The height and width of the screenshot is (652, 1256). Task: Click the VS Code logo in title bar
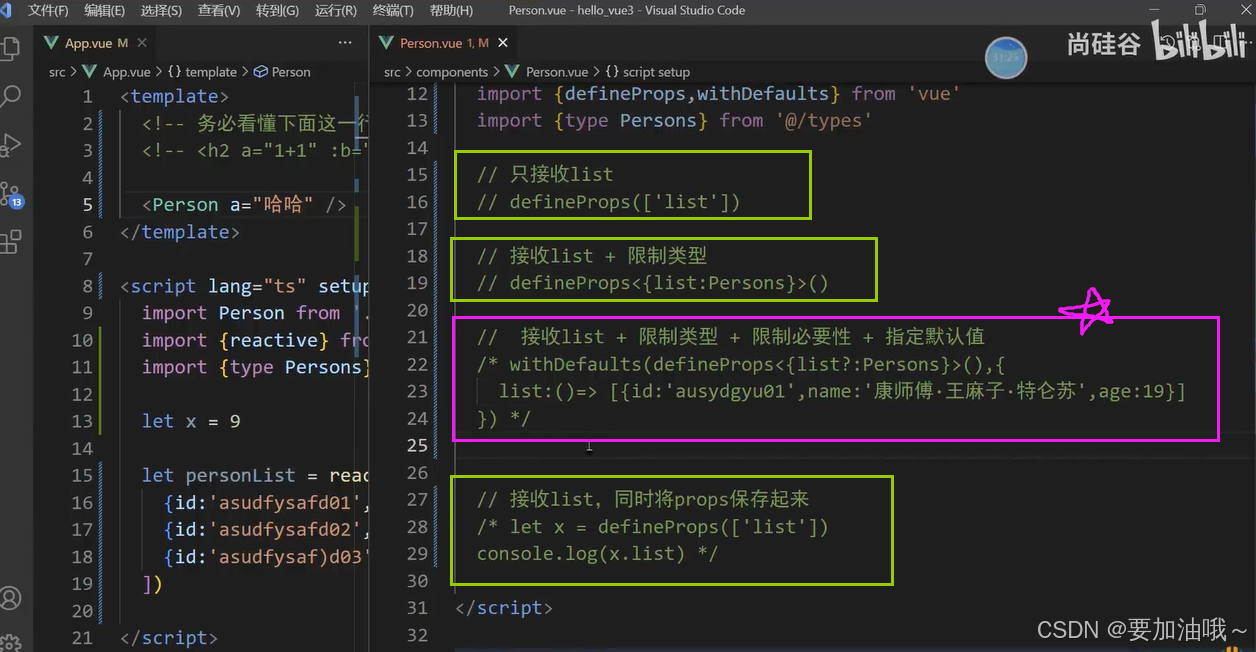click(x=5, y=10)
